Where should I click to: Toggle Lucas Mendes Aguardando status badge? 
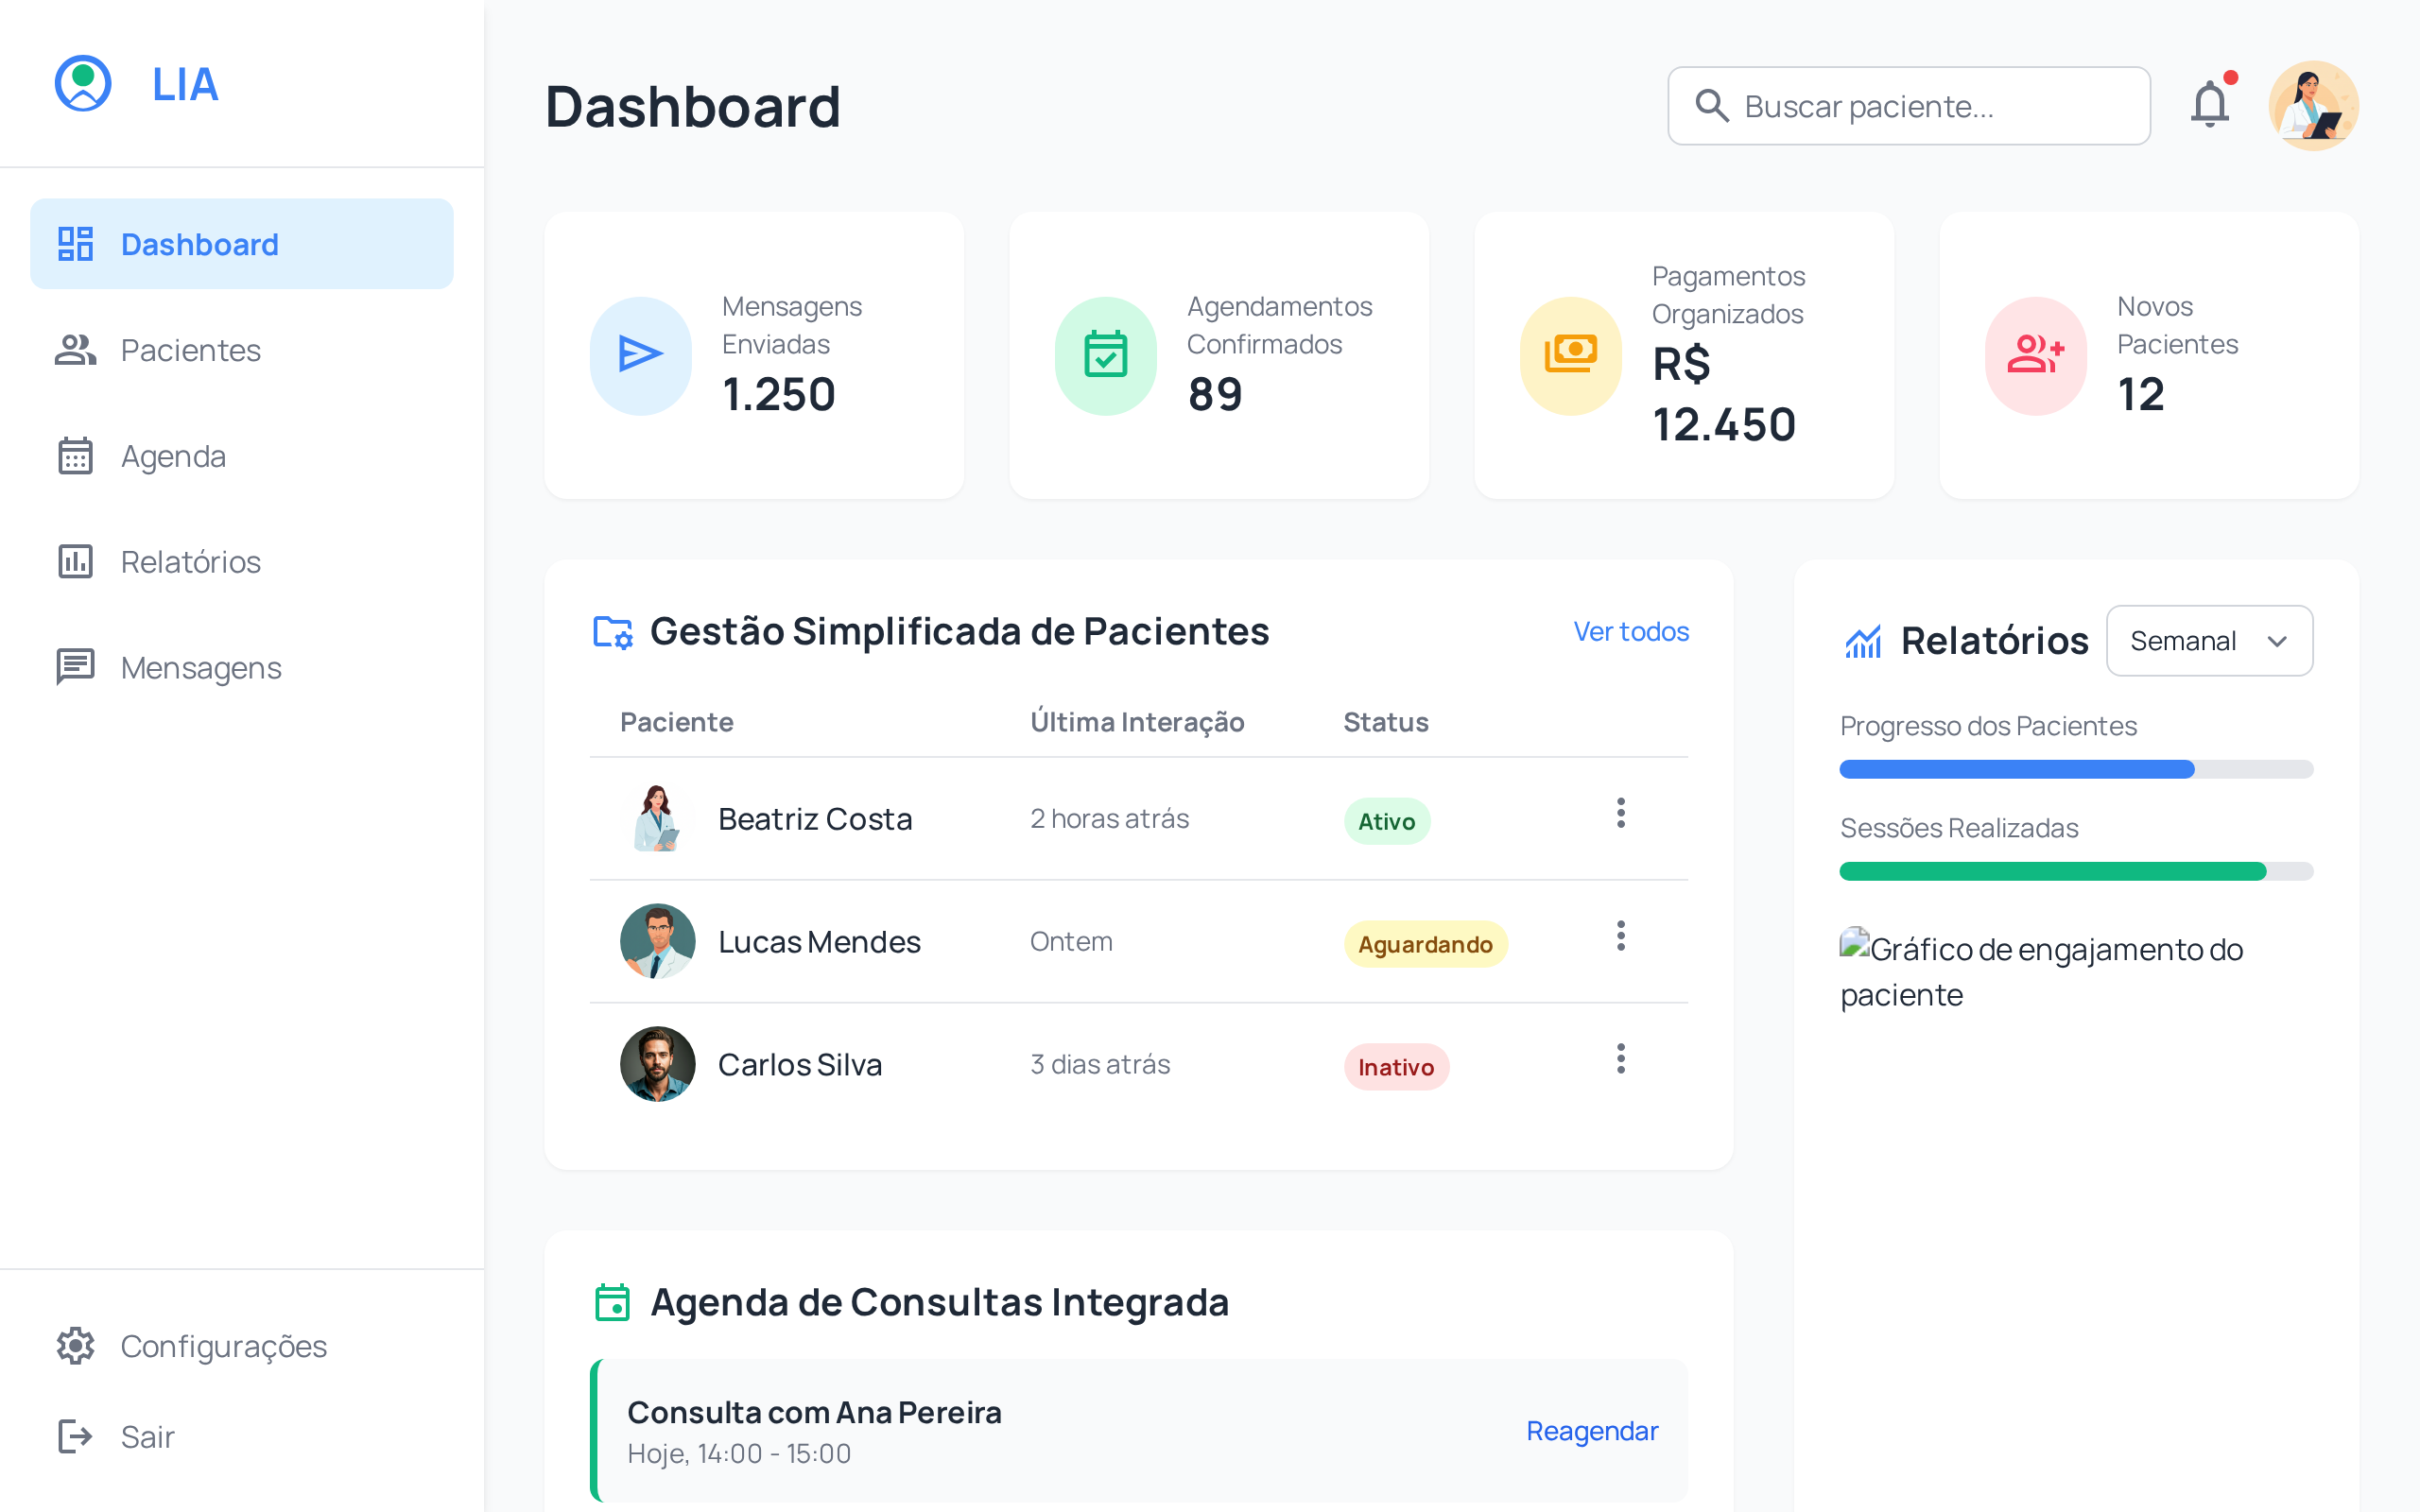tap(1426, 943)
